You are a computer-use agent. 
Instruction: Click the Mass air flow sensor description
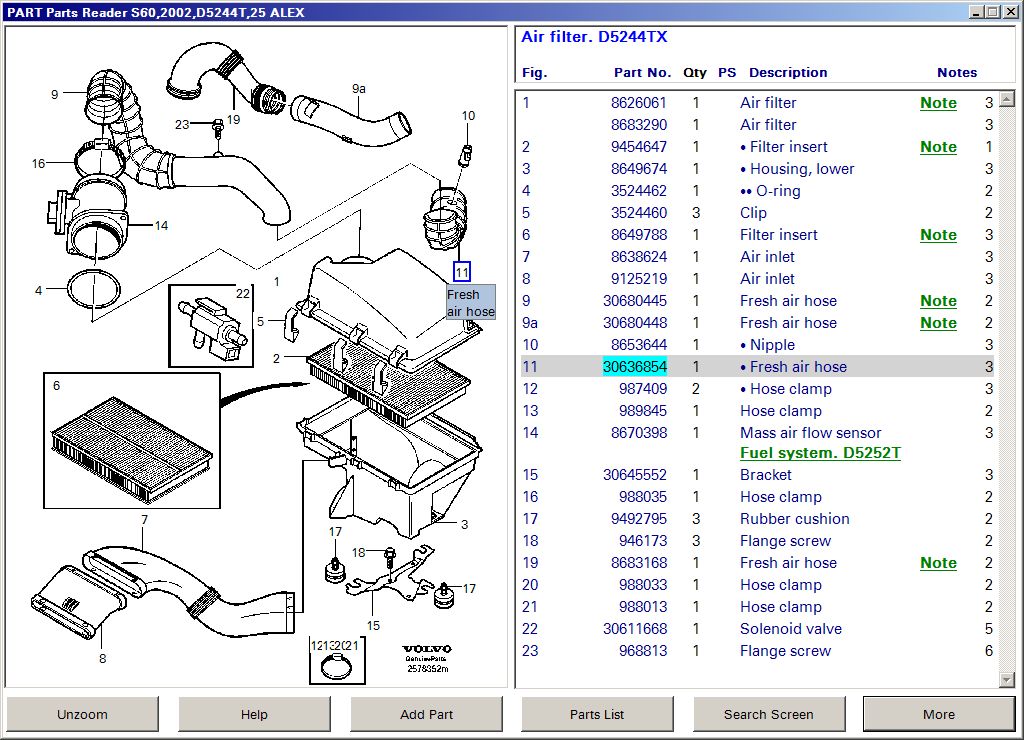(x=810, y=432)
